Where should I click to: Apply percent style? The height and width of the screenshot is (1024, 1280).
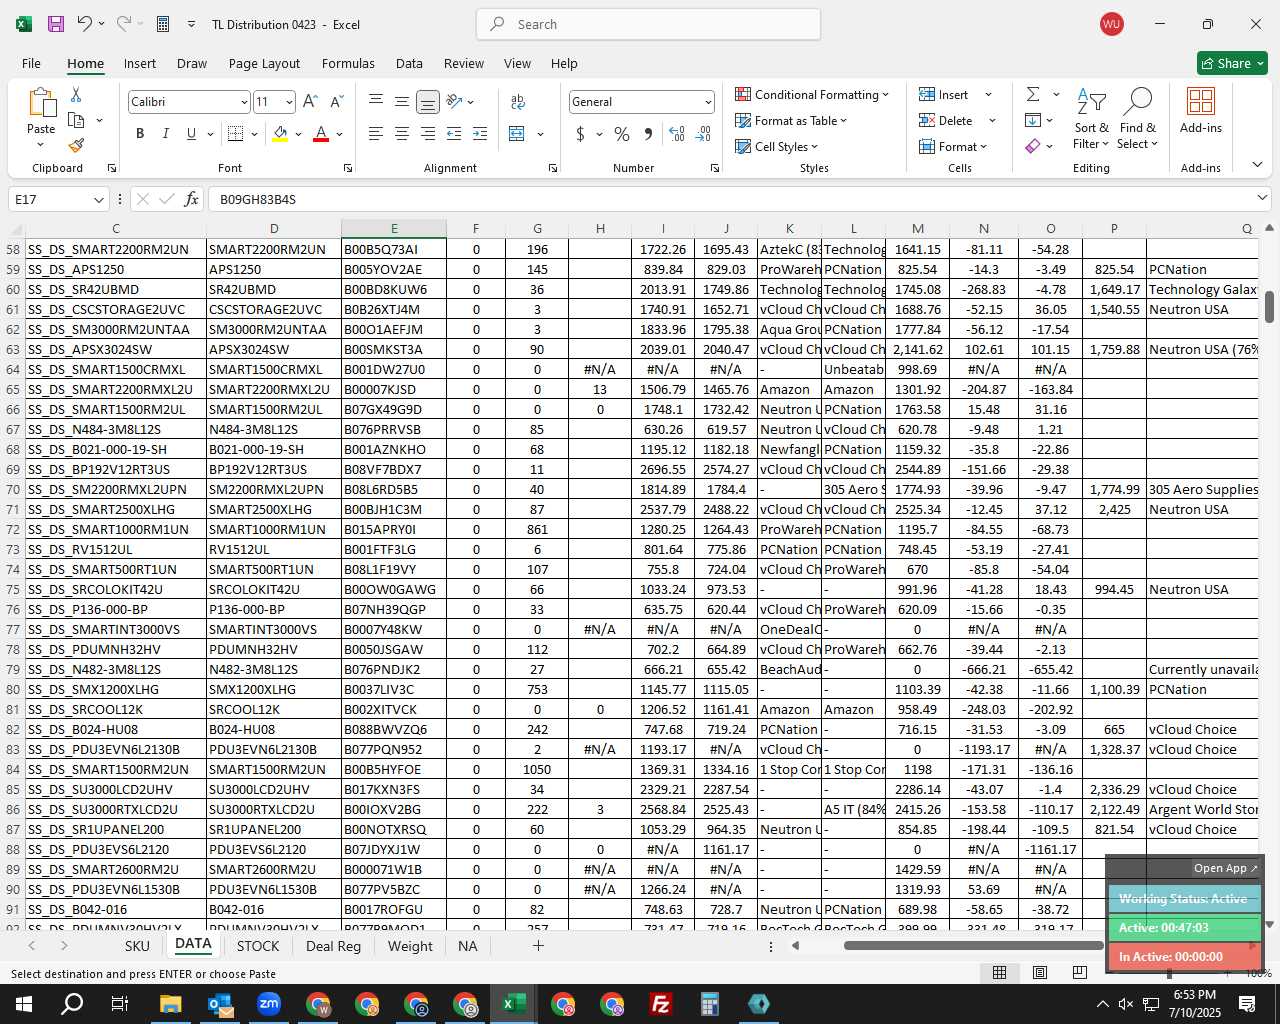[622, 134]
